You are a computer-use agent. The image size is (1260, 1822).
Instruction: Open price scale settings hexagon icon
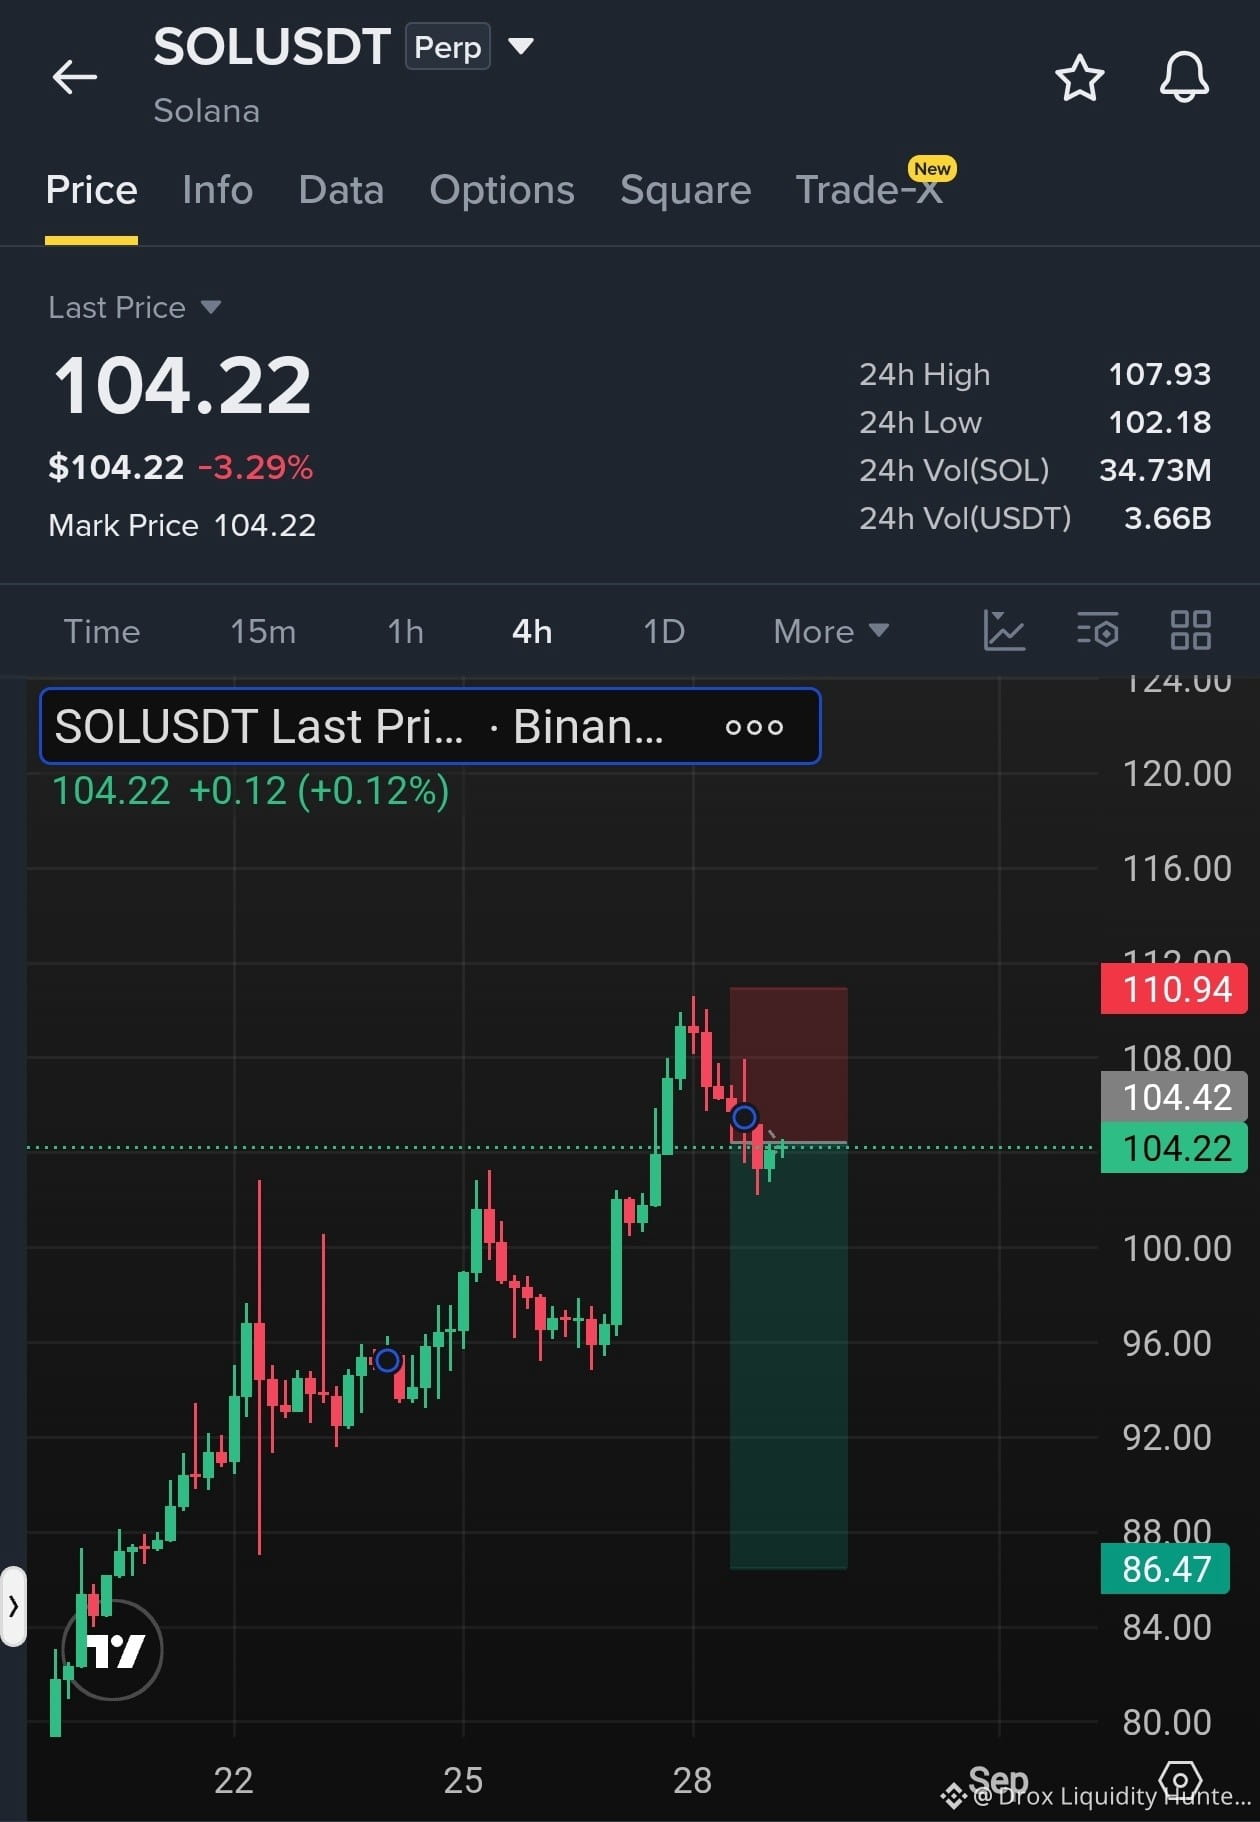click(1180, 1782)
